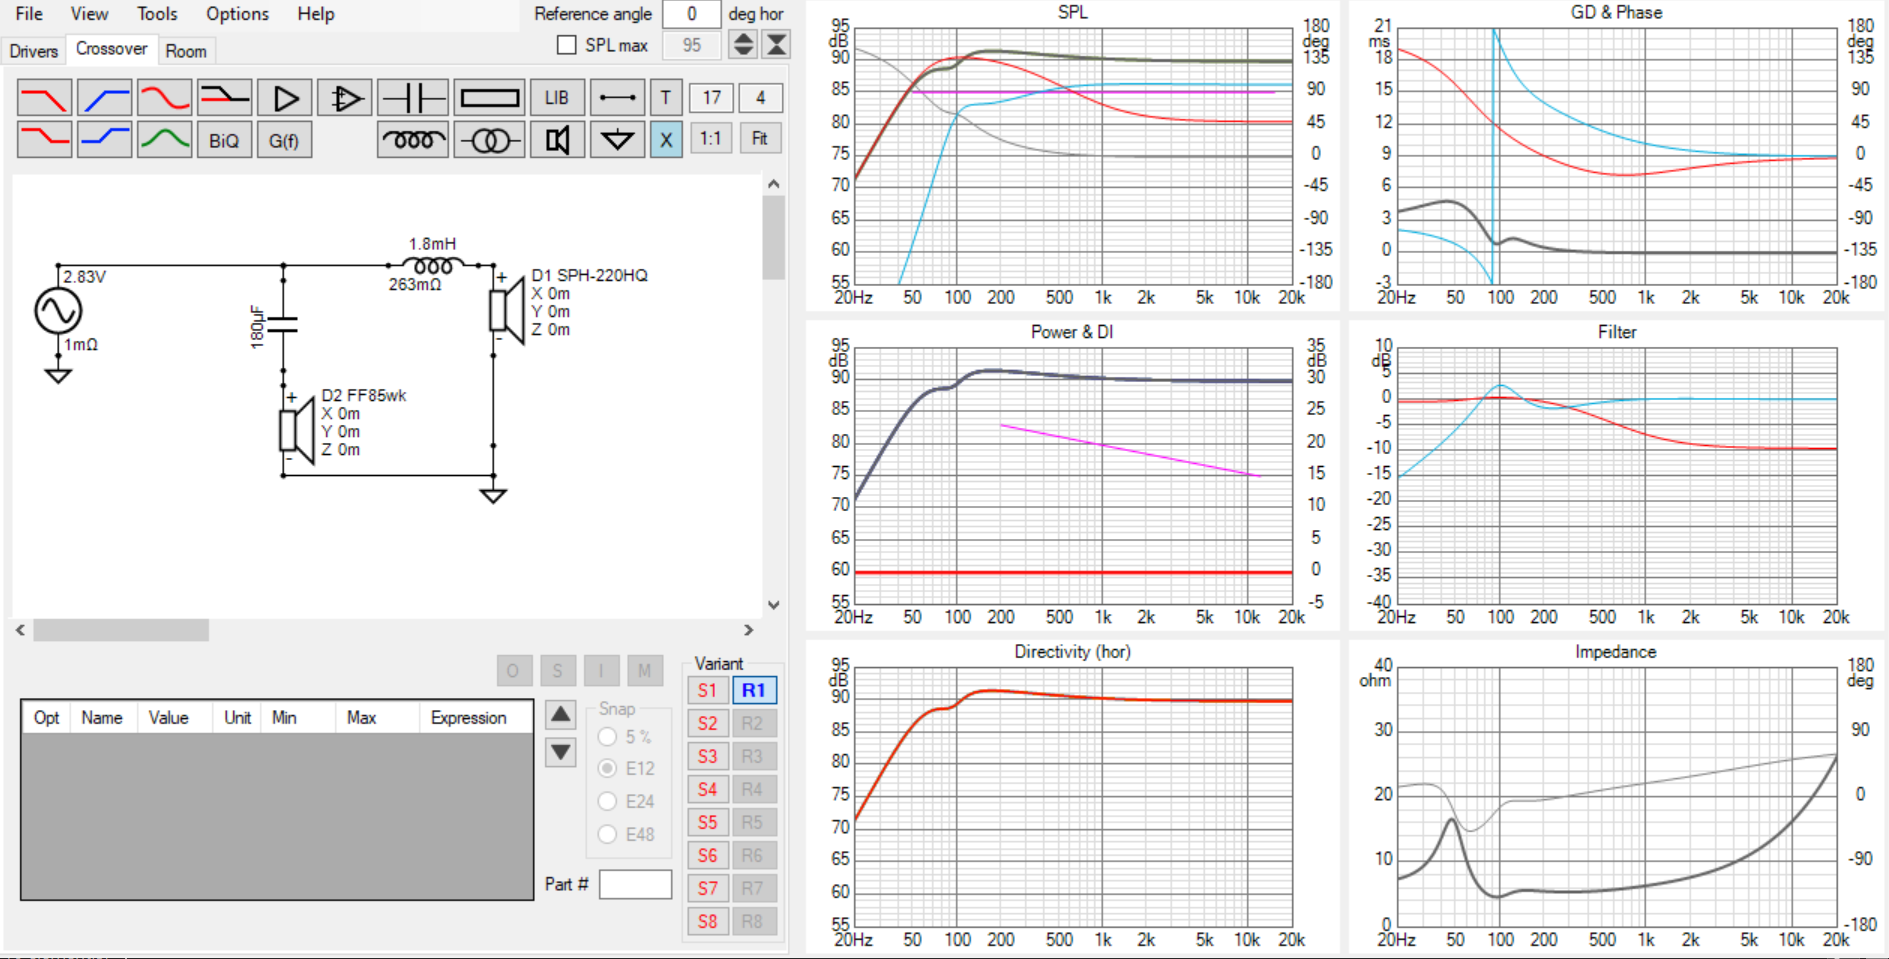Viewport: 1889px width, 959px height.
Task: Add the red all-pass S-curve block
Action: tap(164, 98)
